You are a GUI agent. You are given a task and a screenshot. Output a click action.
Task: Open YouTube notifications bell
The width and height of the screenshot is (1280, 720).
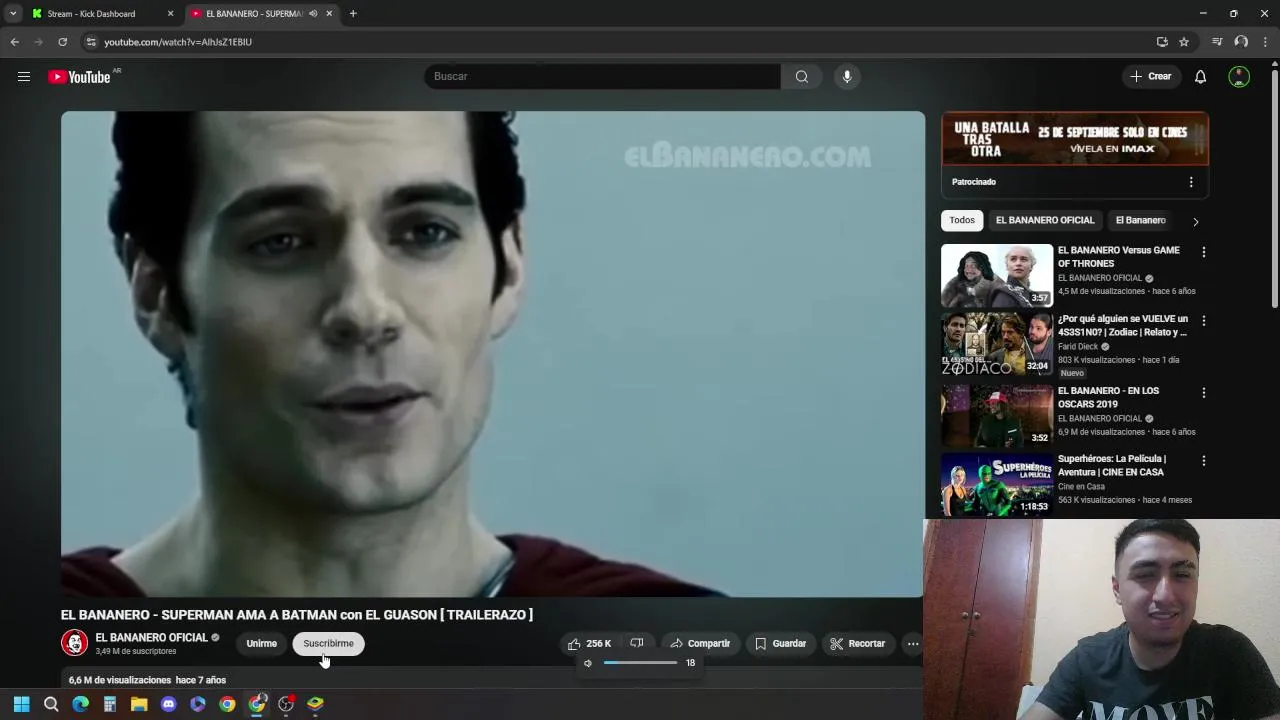pos(1200,76)
